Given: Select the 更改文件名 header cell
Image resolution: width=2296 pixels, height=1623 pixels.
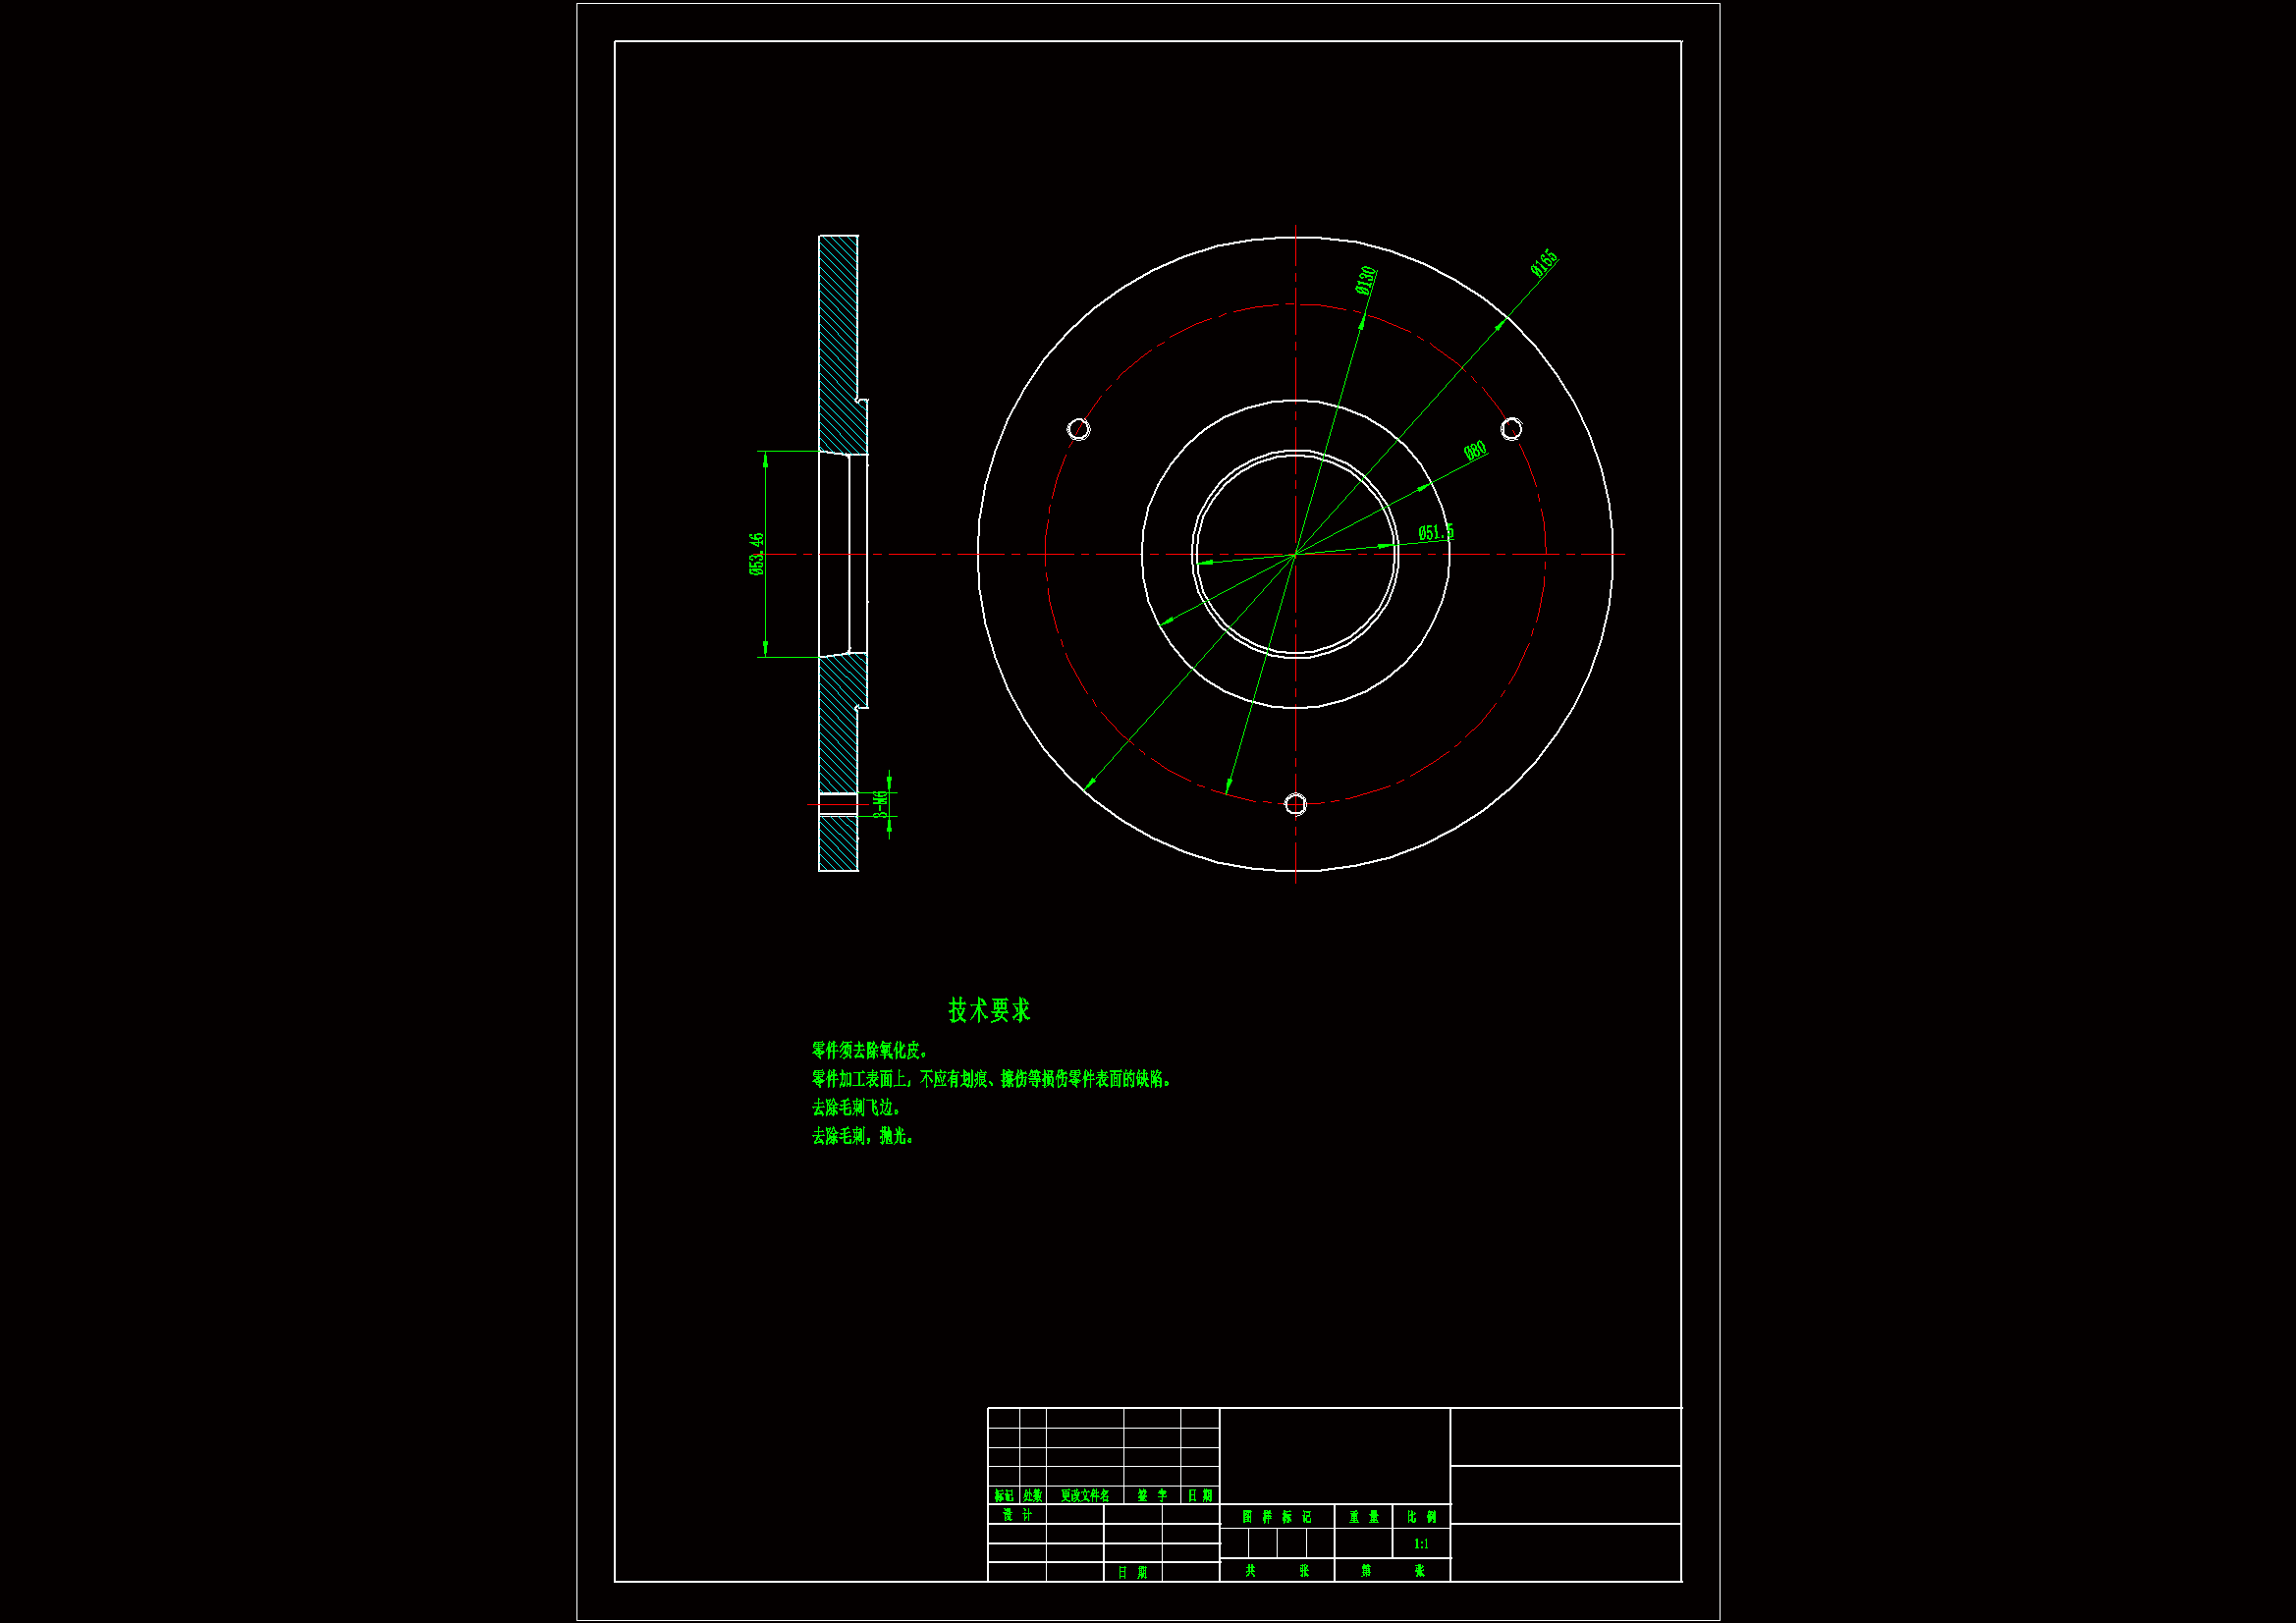Looking at the screenshot, I should coord(1085,1495).
